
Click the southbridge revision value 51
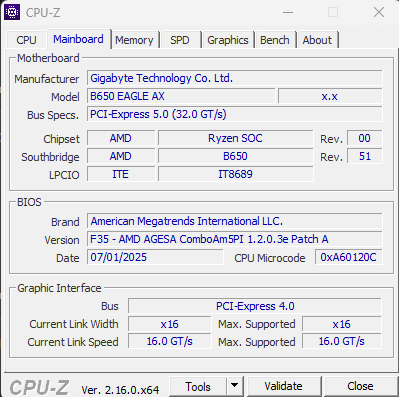click(x=364, y=156)
